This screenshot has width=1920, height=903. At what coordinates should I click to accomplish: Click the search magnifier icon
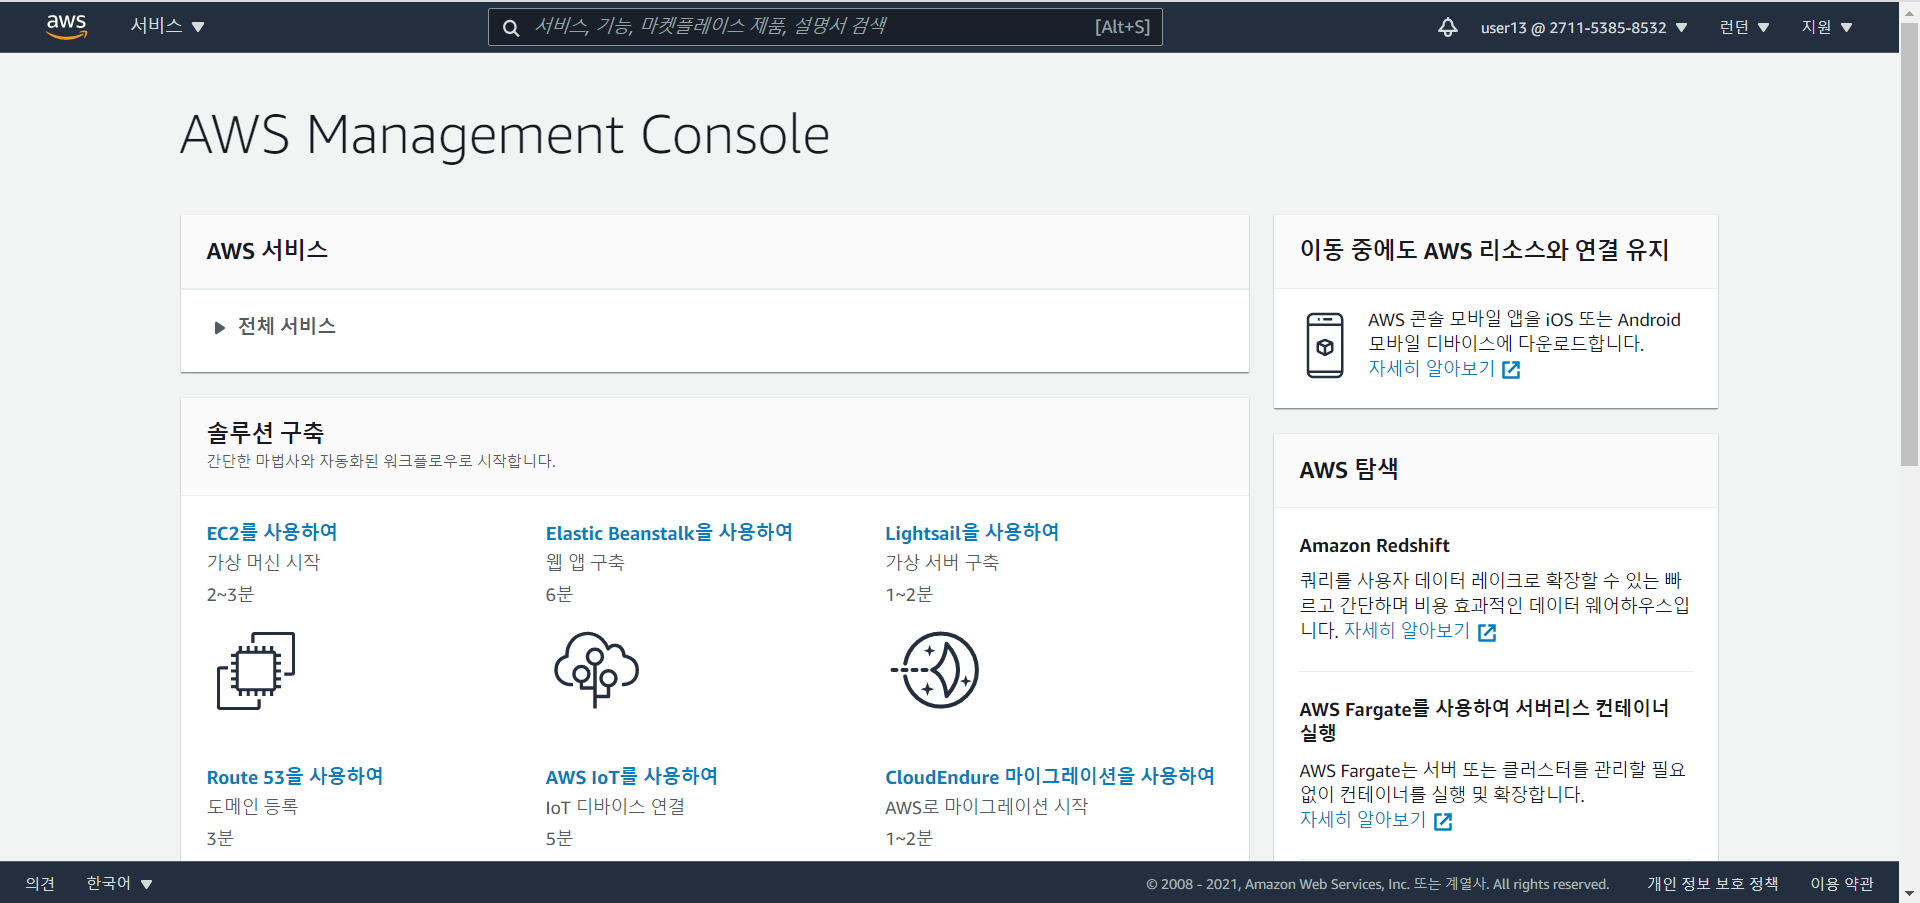coord(511,28)
